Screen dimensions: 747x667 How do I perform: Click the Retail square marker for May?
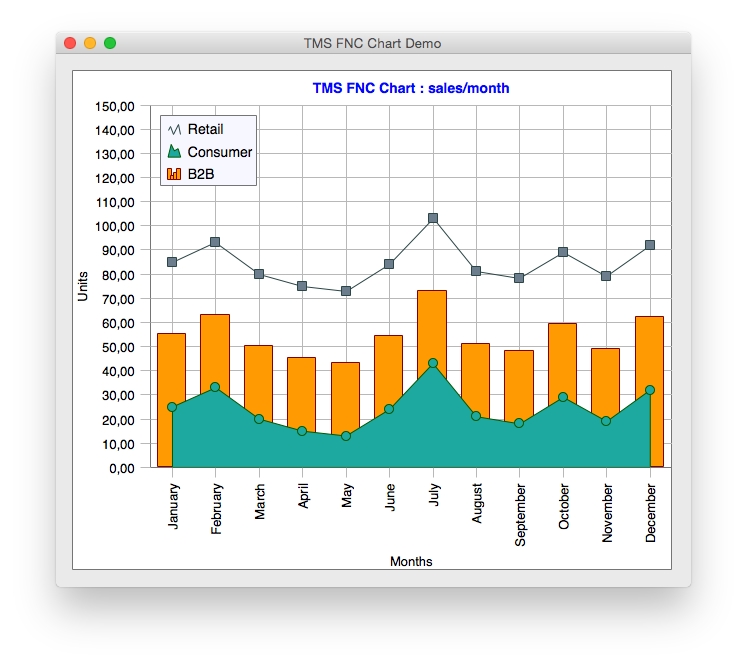point(346,291)
